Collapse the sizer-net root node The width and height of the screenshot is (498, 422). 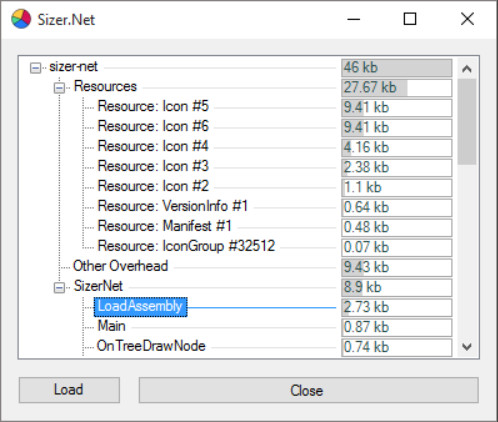pos(35,68)
